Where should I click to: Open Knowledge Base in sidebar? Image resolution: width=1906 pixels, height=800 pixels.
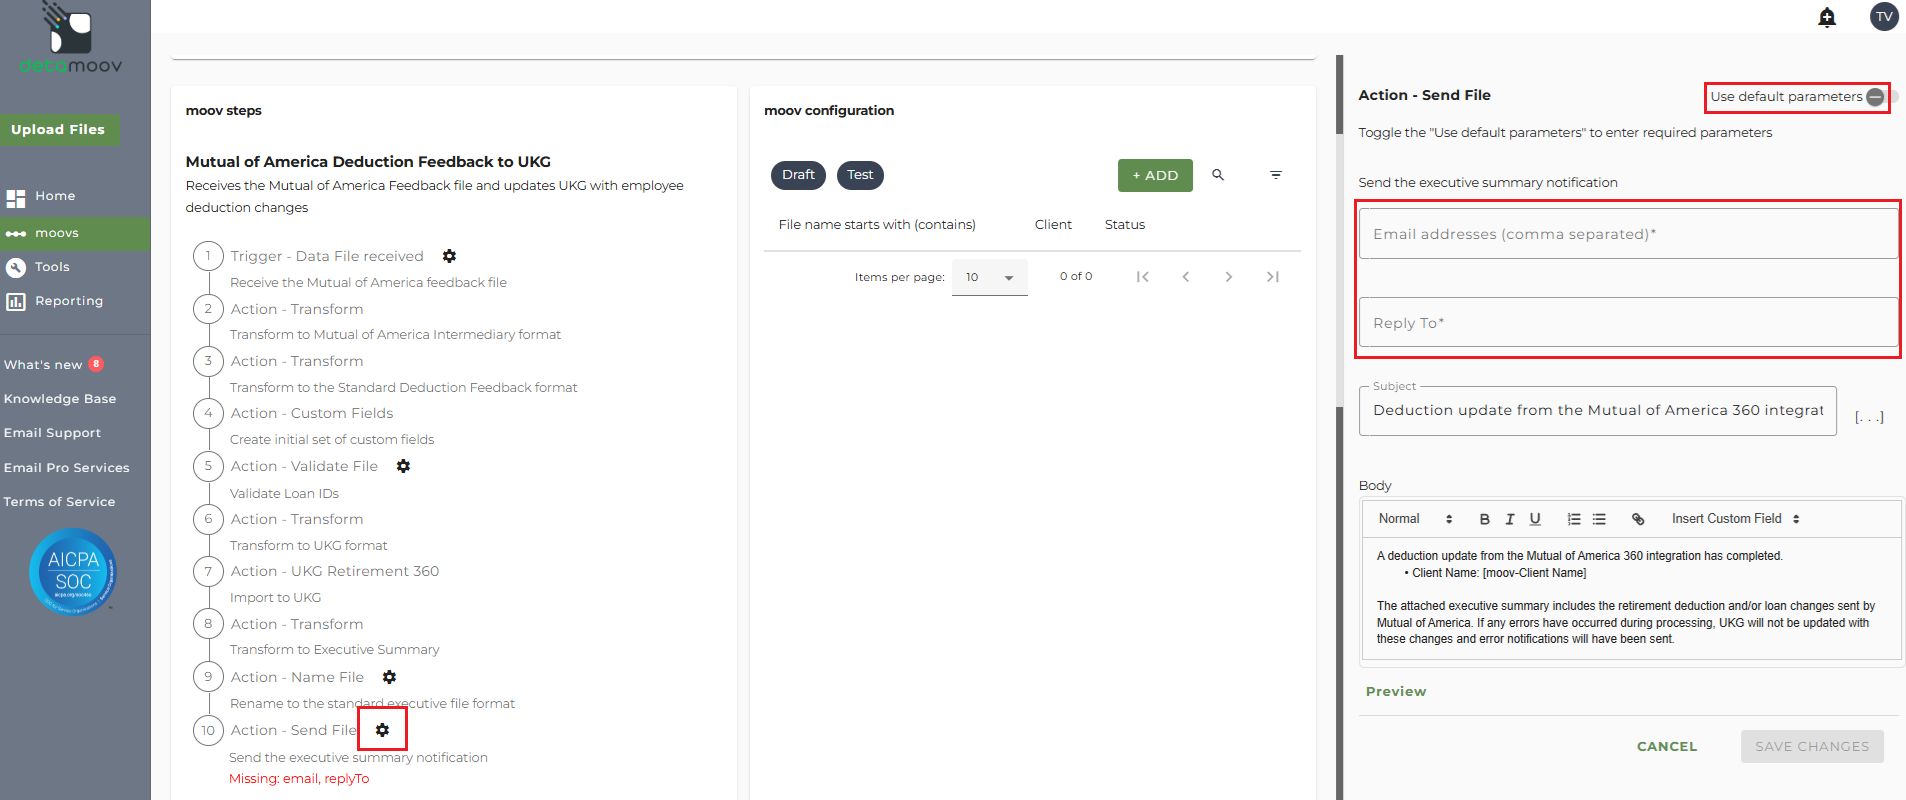tap(60, 399)
